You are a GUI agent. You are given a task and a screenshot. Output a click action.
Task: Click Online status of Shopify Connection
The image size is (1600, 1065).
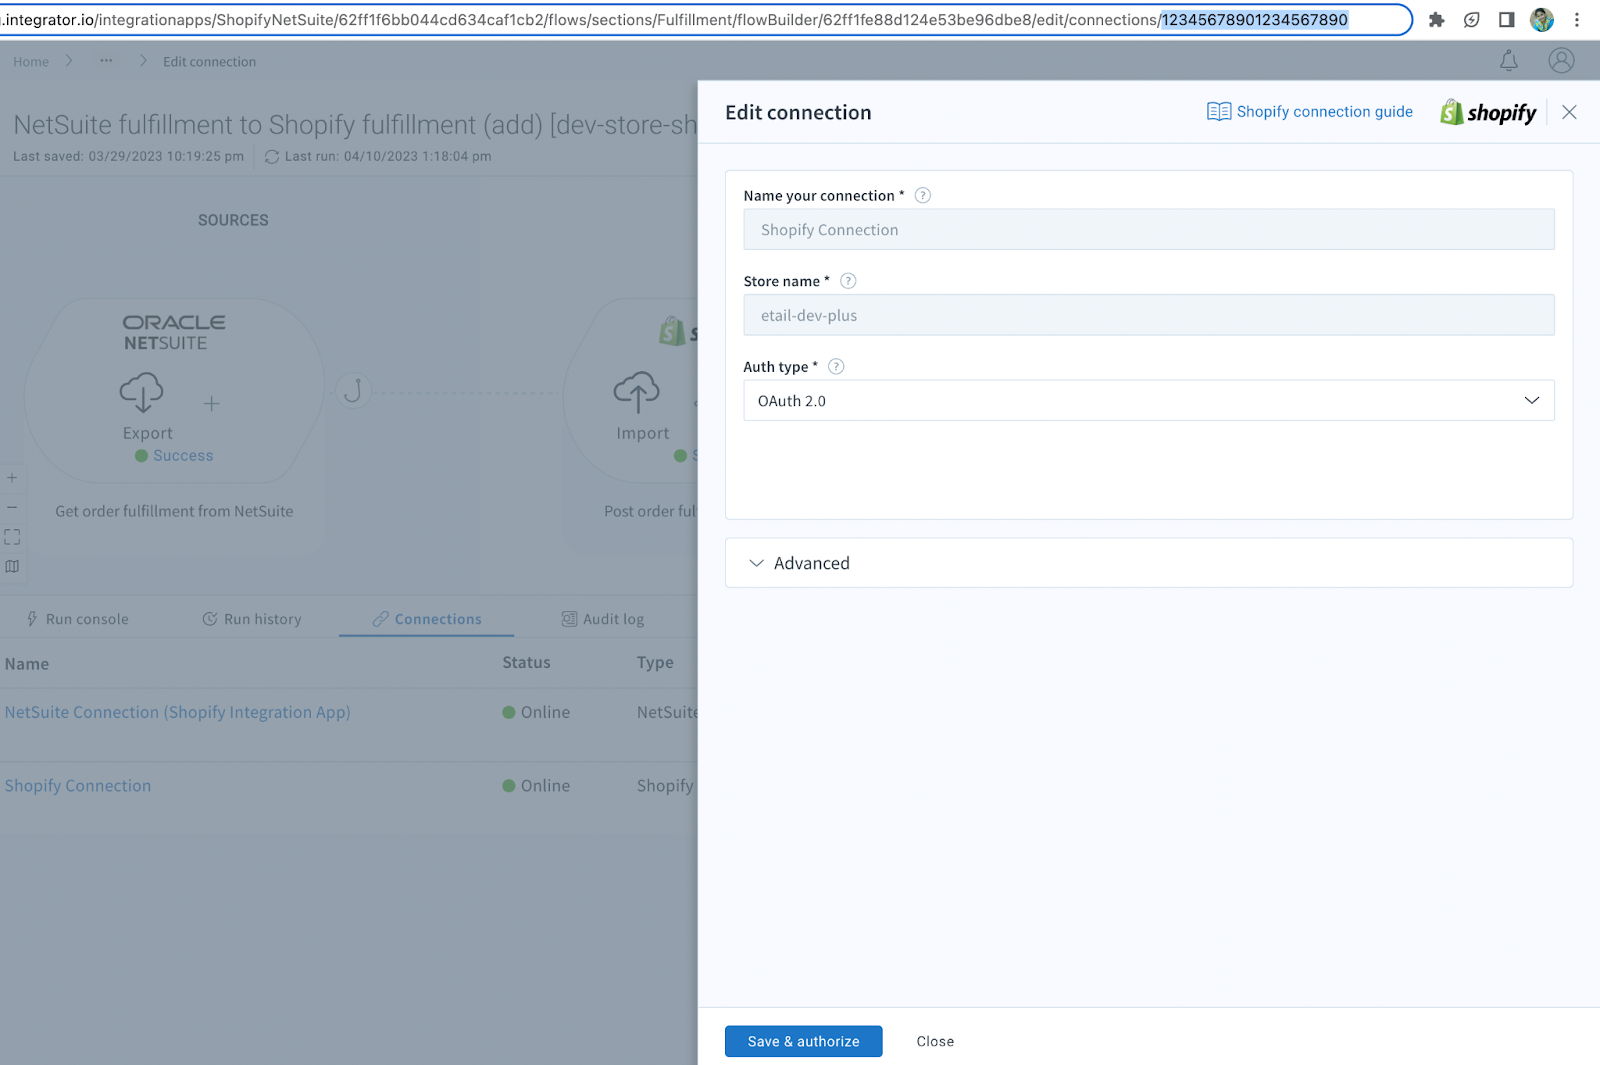[x=537, y=786]
